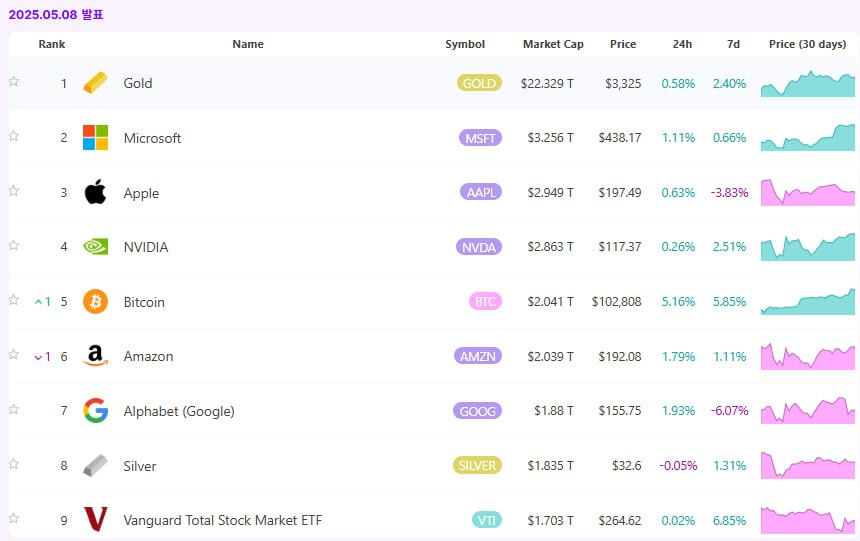Star Bitcoin as a favorite
Screen dimensions: 860x541
(x=14, y=300)
